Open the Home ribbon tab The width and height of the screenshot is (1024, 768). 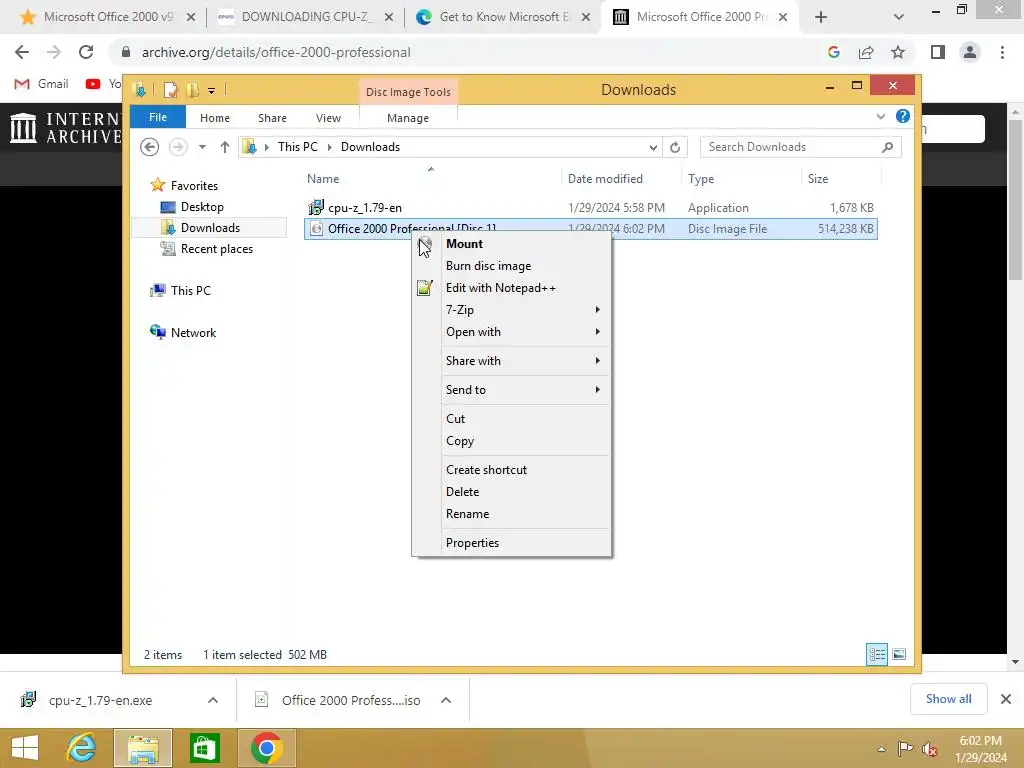pyautogui.click(x=214, y=118)
